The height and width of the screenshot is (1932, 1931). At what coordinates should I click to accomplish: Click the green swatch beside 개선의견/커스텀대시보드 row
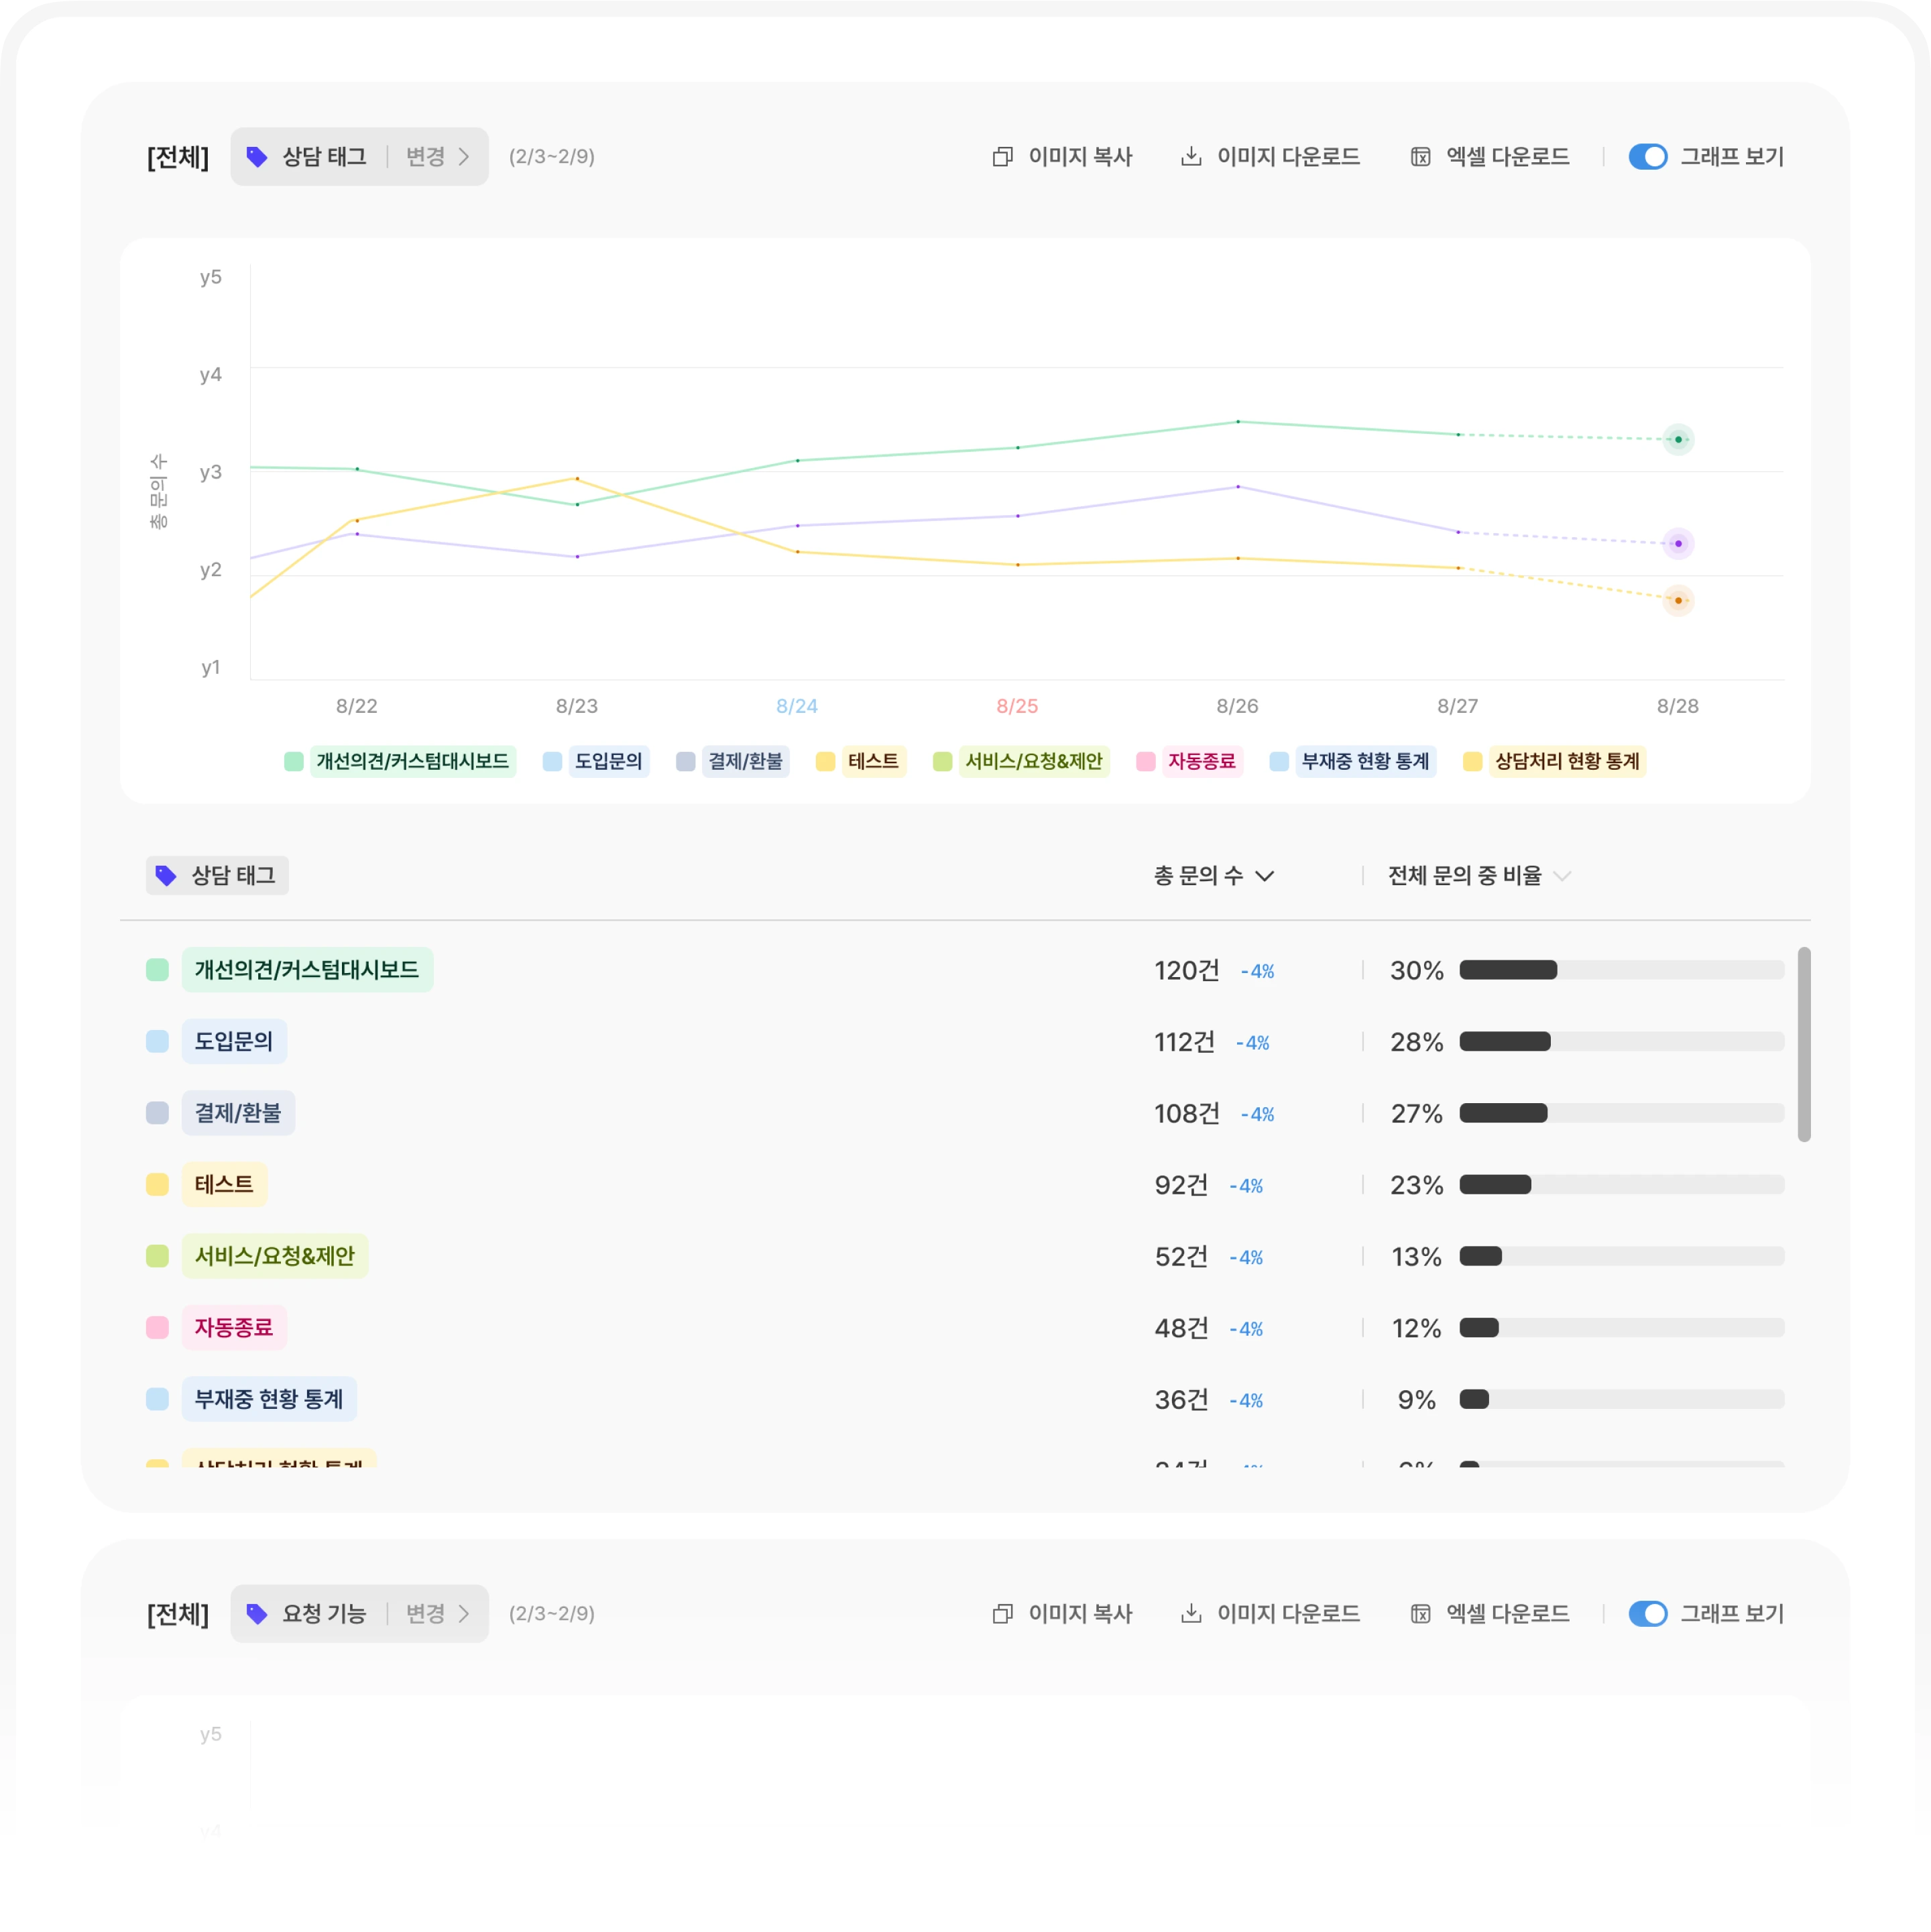(157, 970)
